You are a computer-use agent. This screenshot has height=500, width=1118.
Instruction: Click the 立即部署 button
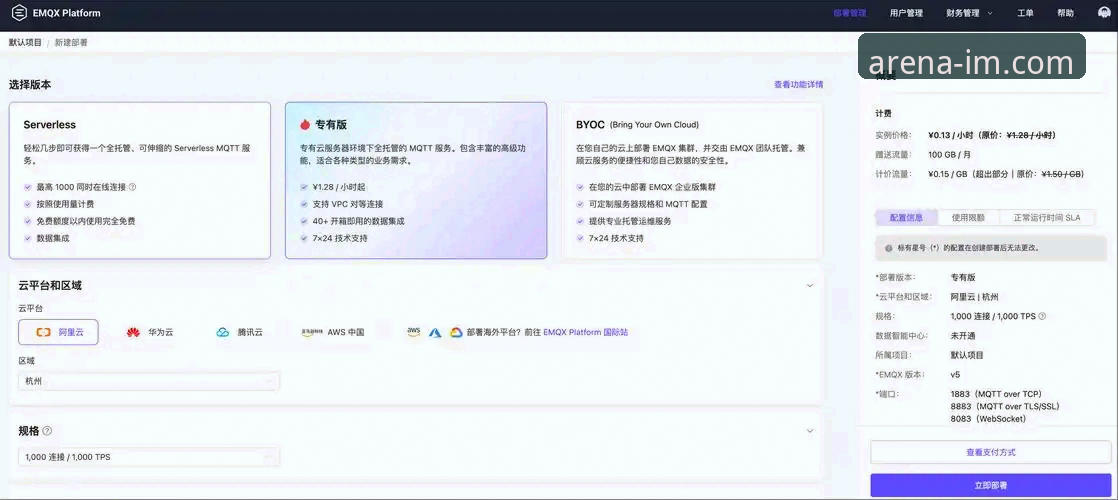pos(990,485)
